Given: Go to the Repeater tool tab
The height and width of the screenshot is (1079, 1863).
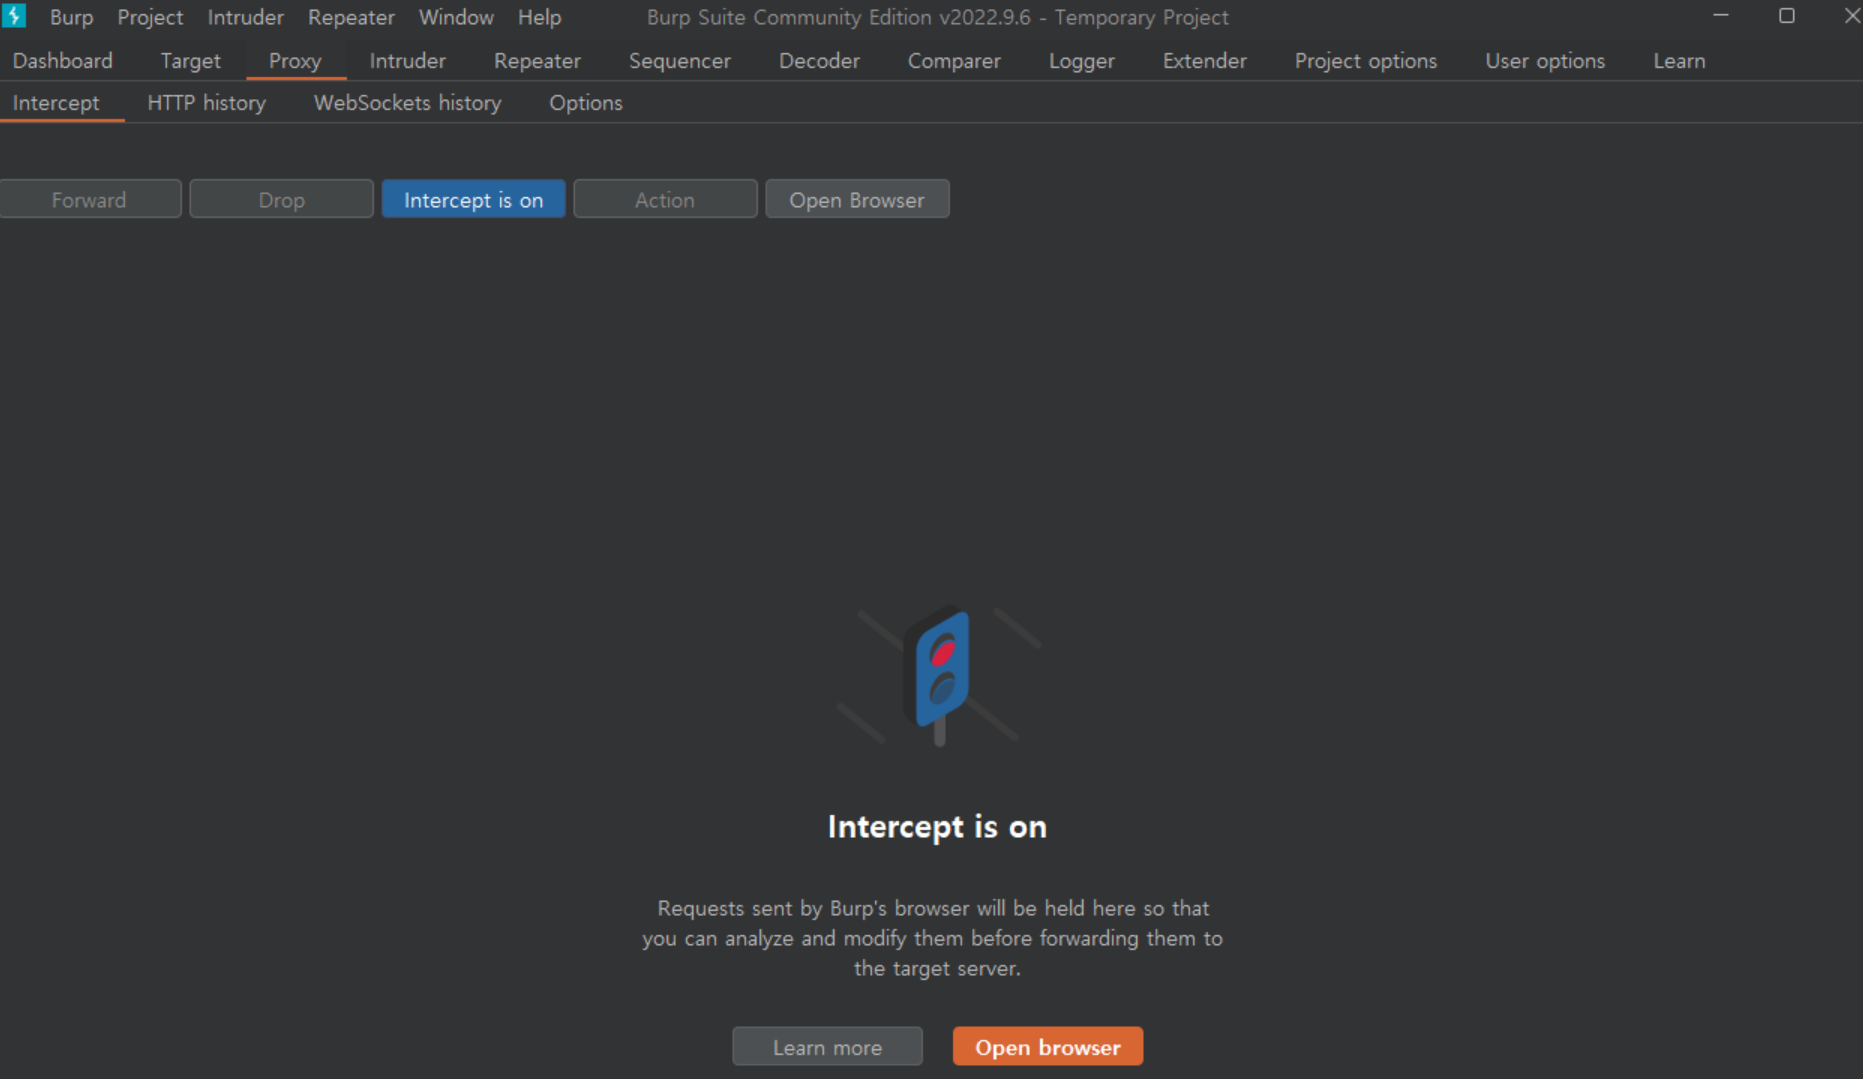Looking at the screenshot, I should click(537, 61).
